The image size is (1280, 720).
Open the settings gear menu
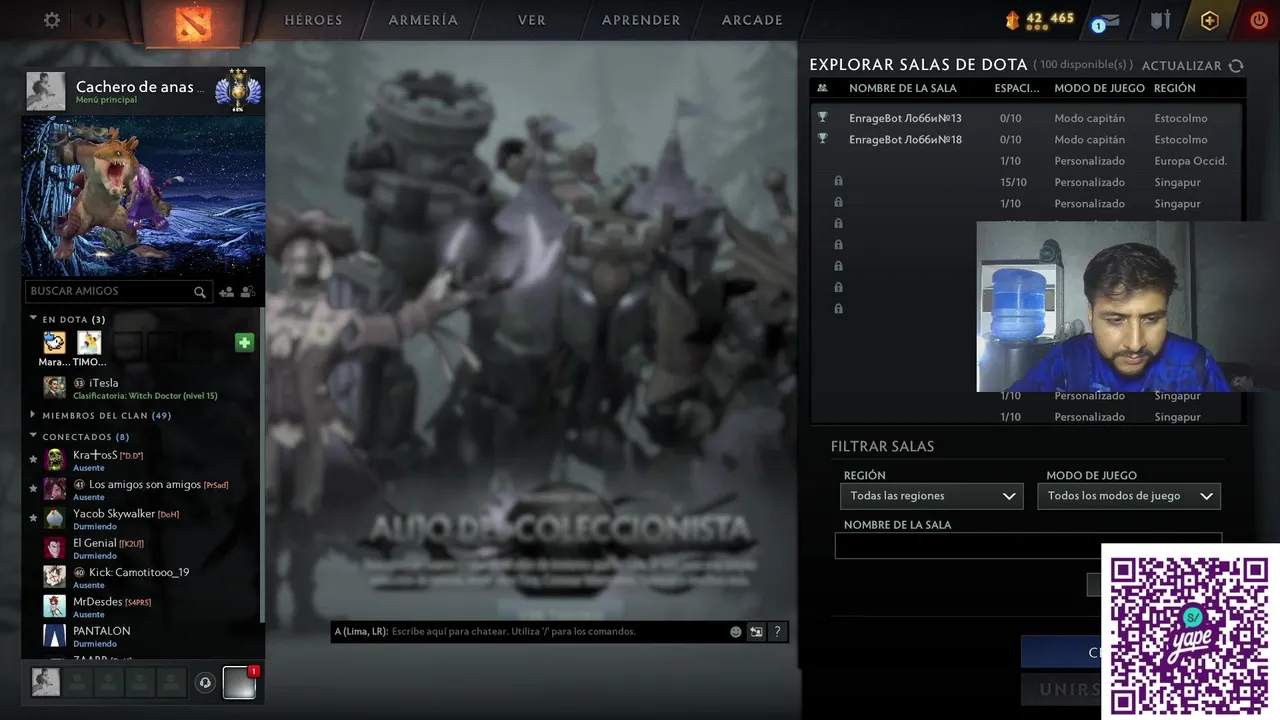[52, 20]
